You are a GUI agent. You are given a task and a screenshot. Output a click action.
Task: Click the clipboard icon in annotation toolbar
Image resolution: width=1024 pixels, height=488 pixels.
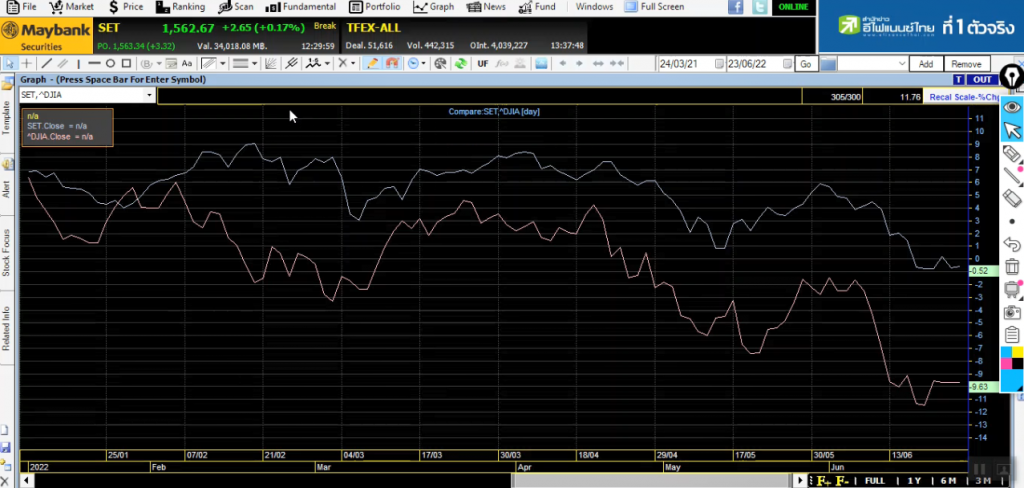1012,335
